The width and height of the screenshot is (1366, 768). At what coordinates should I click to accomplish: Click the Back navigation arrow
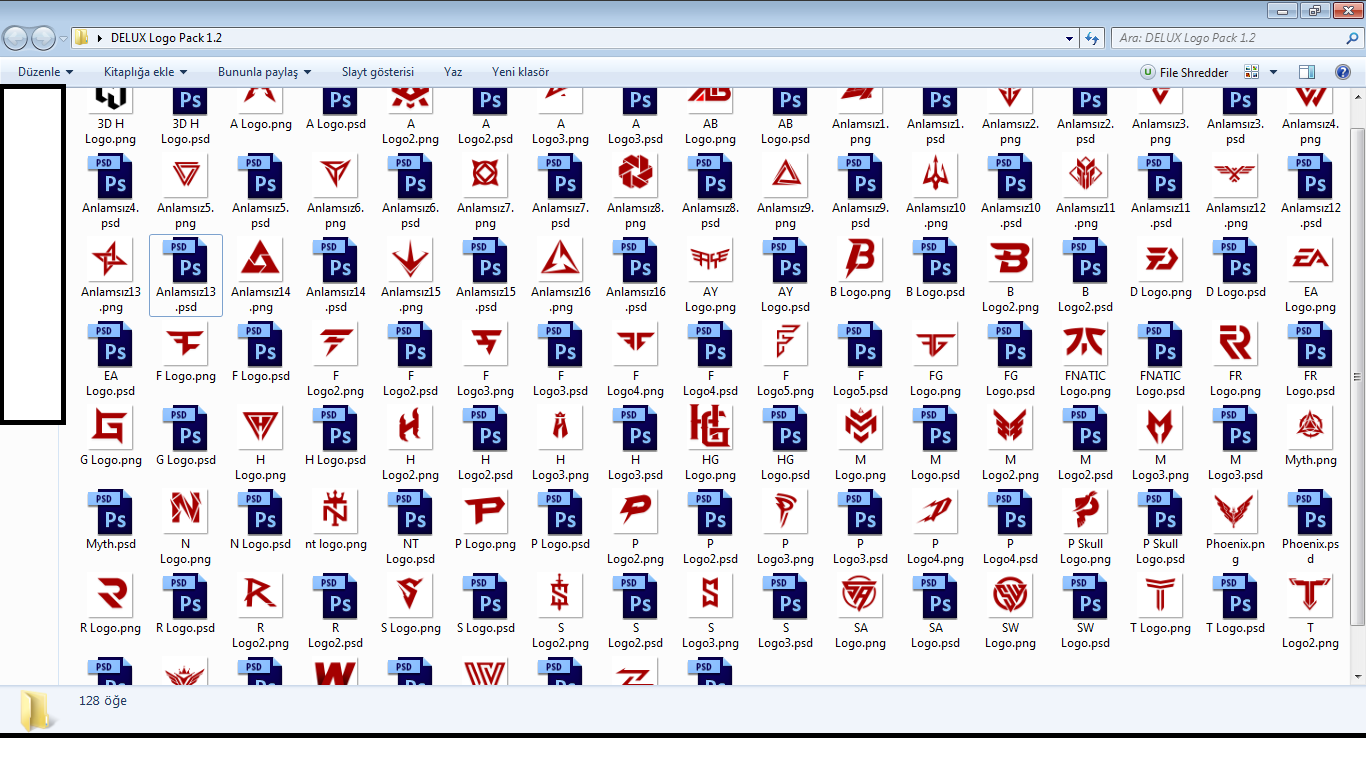15,38
